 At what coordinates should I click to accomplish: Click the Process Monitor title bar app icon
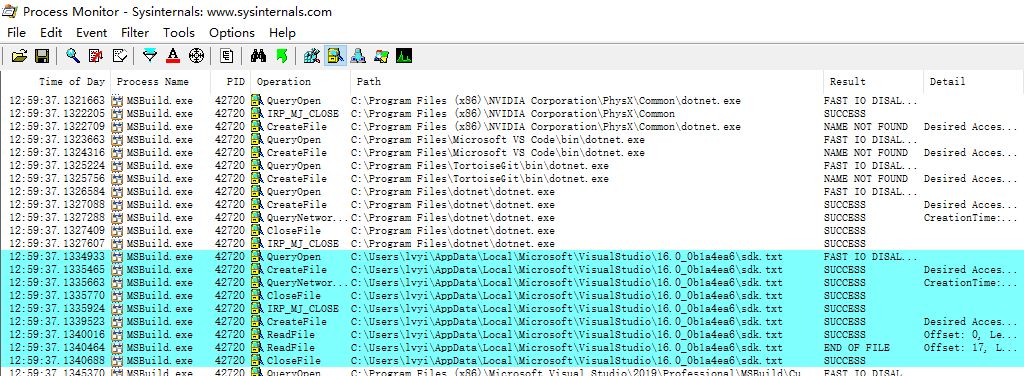coord(10,12)
